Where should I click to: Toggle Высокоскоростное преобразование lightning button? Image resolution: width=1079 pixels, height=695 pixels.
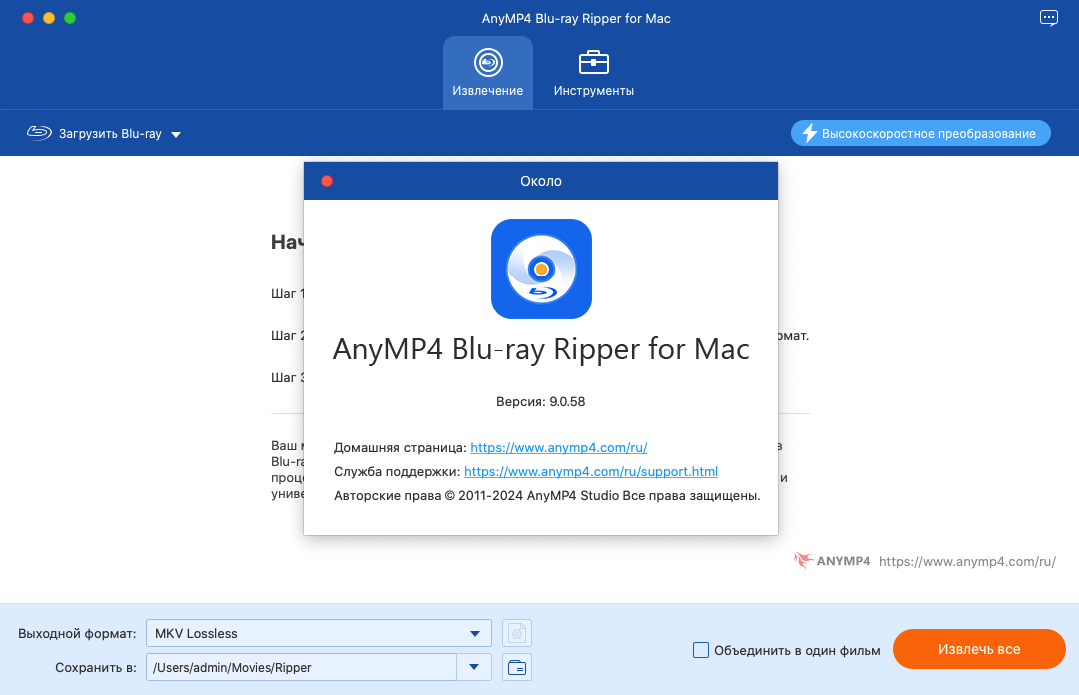[x=920, y=133]
